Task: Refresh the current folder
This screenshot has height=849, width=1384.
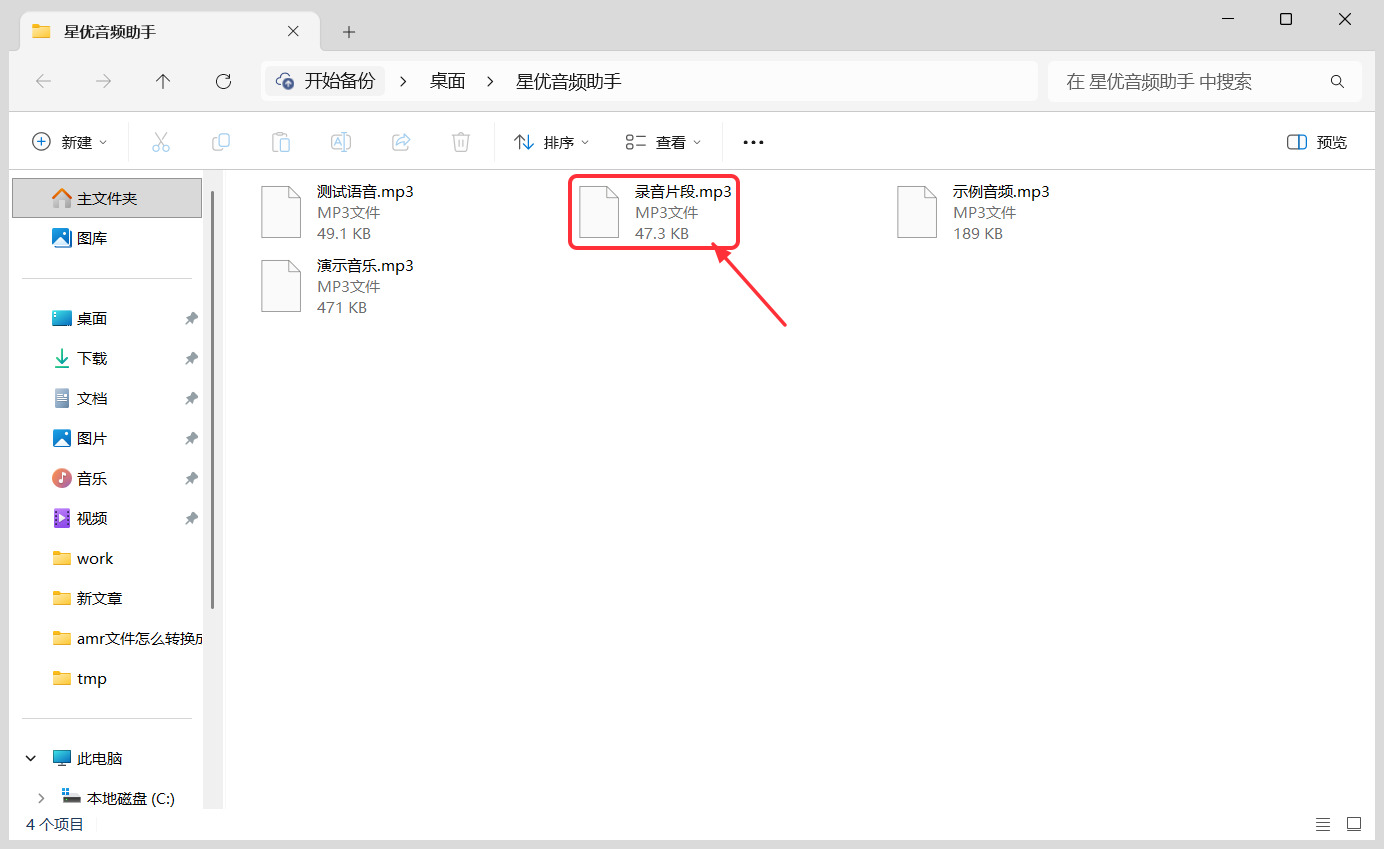Action: click(224, 81)
